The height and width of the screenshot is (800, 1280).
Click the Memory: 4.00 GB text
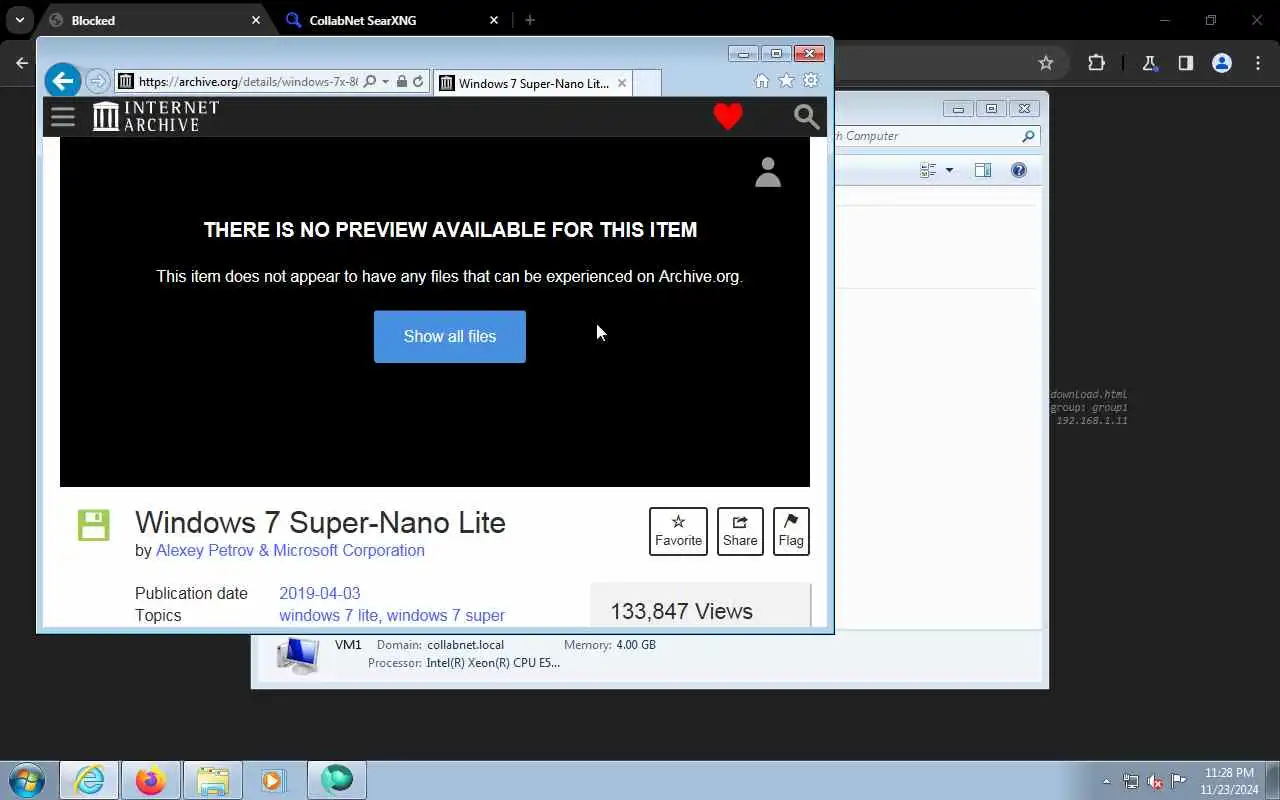click(610, 645)
